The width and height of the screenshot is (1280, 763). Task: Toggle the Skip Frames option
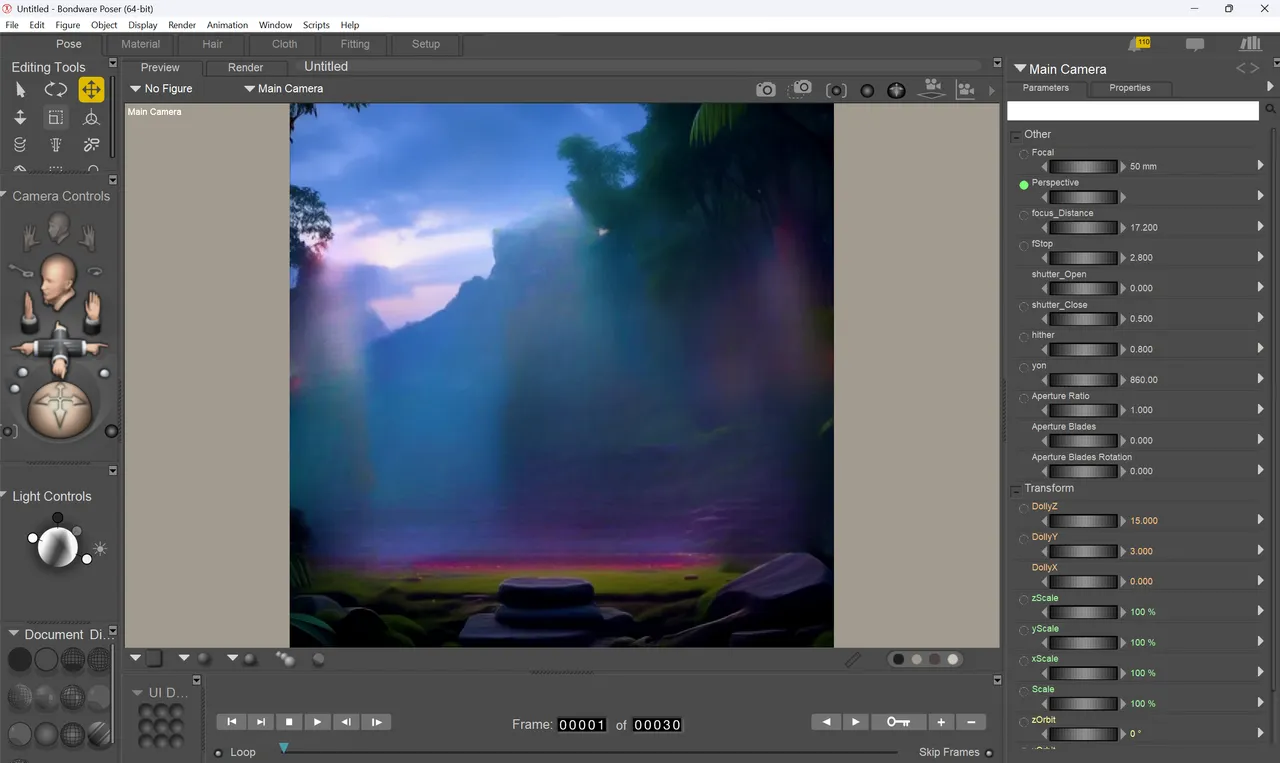[989, 753]
